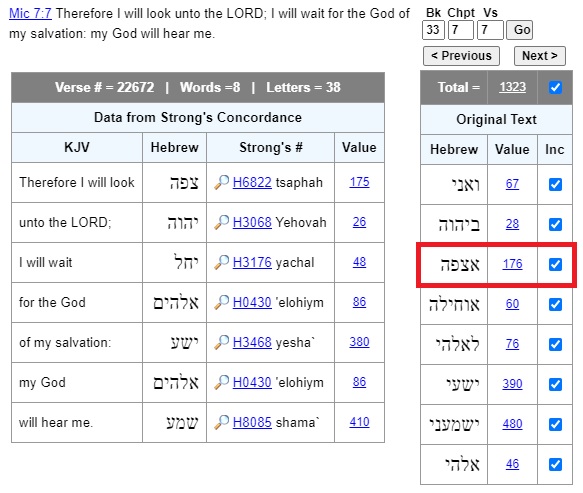Click original text value 28

tap(512, 224)
